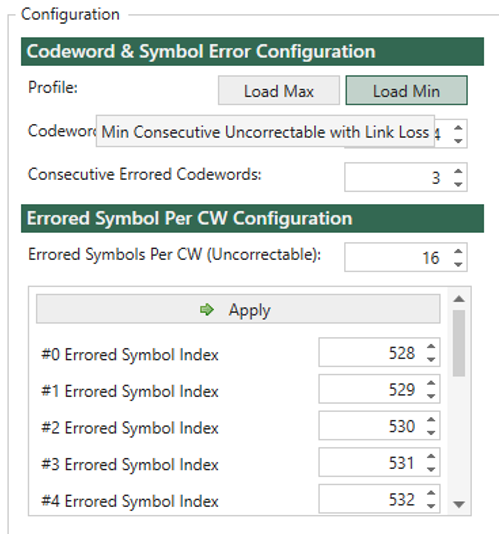Click the Load Min profile button
Image resolution: width=503 pixels, height=536 pixels.
coord(406,90)
